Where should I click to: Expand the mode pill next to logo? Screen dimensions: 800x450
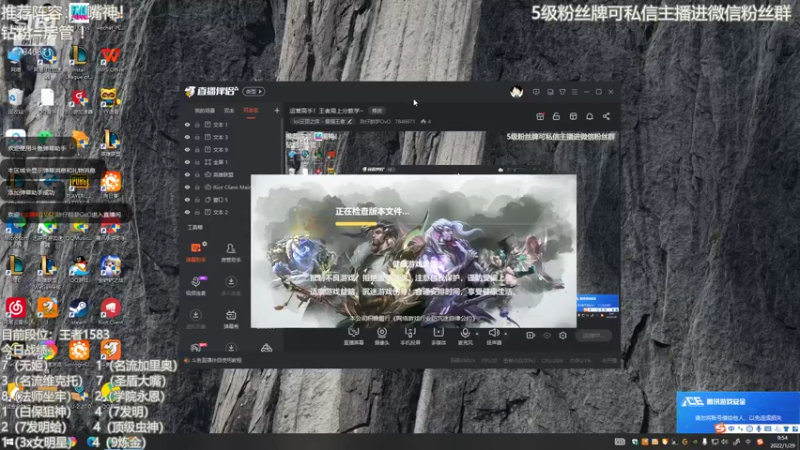(x=254, y=92)
